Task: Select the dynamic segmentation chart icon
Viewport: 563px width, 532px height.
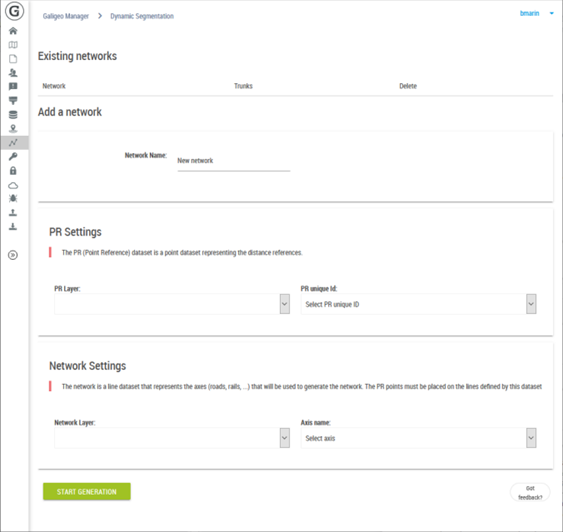Action: coord(13,143)
